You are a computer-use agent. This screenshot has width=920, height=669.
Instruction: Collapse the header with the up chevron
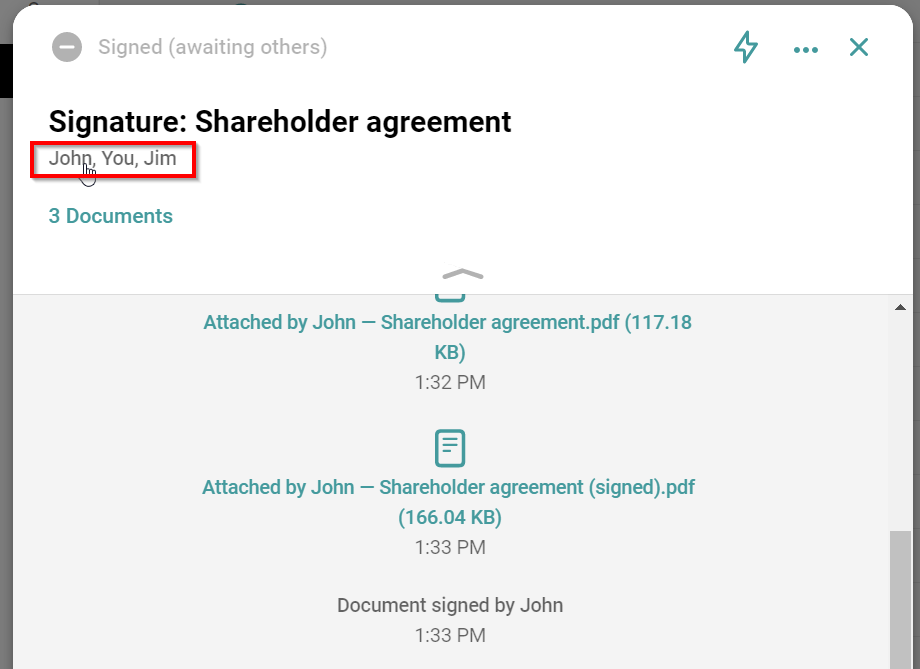point(462,274)
